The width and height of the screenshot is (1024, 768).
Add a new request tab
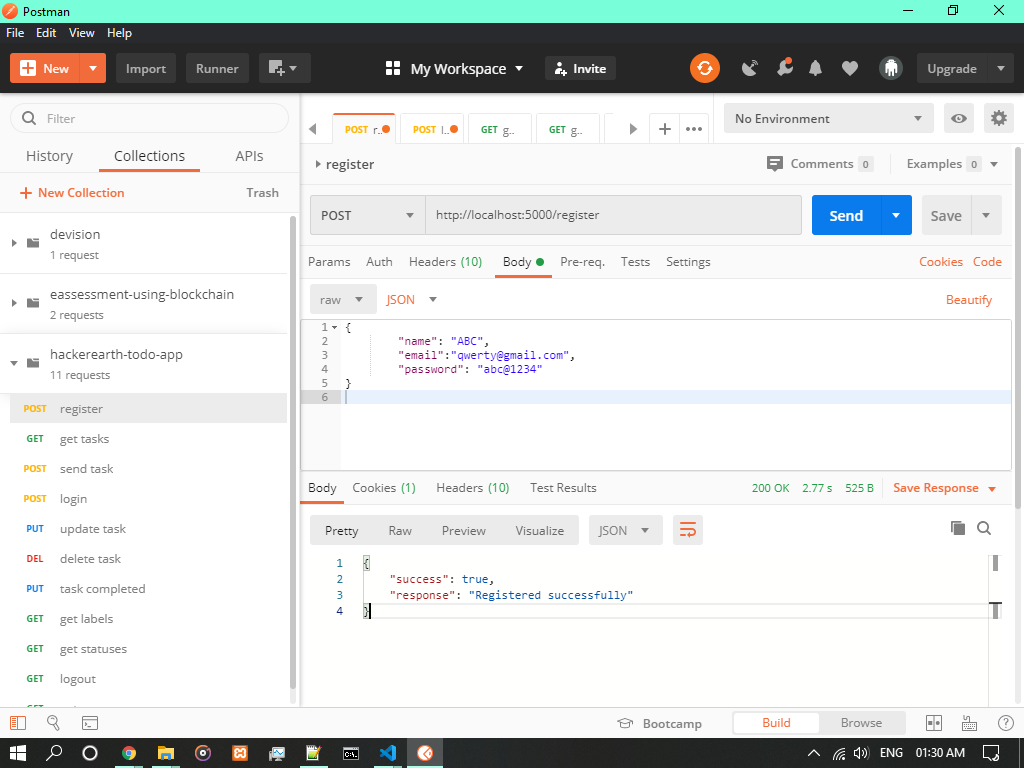[x=665, y=129]
